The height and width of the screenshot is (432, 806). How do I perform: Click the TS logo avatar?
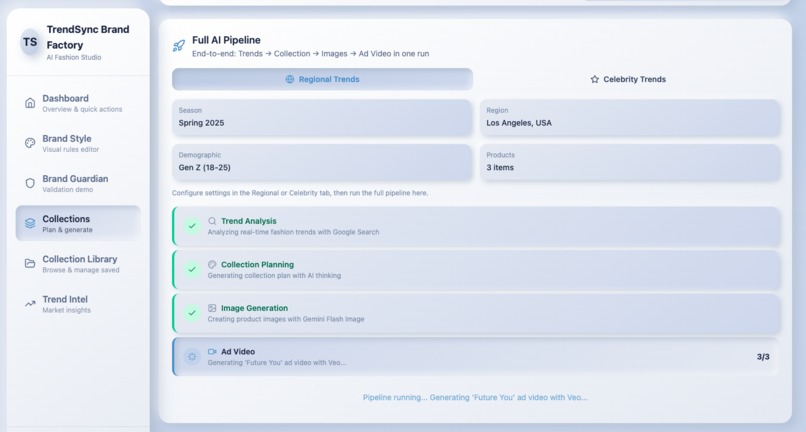(x=30, y=42)
